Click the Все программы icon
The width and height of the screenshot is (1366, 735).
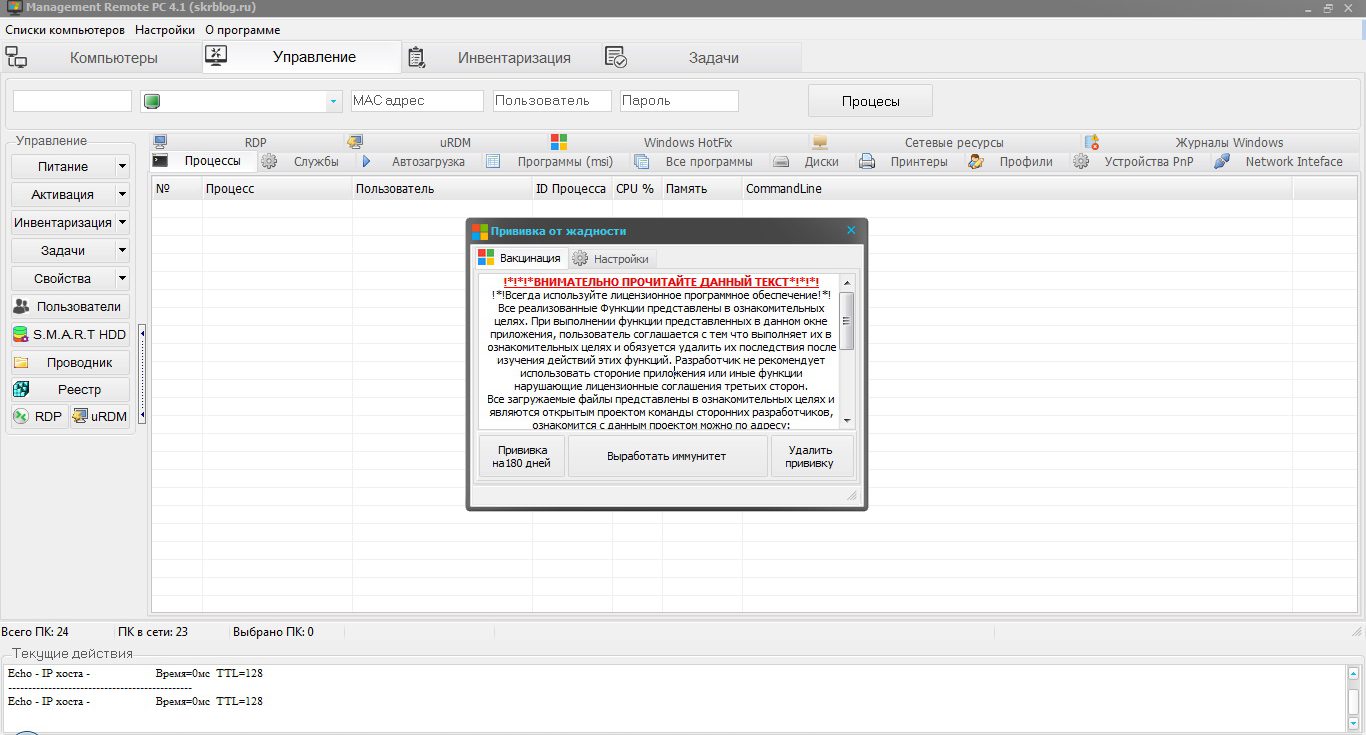point(642,161)
